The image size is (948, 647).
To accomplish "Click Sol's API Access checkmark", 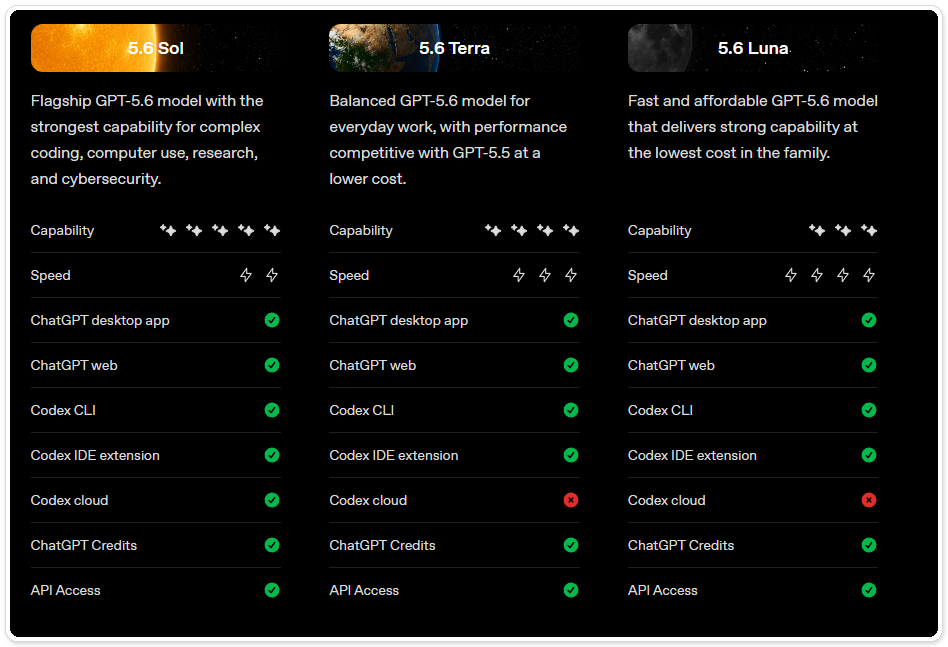I will click(272, 590).
